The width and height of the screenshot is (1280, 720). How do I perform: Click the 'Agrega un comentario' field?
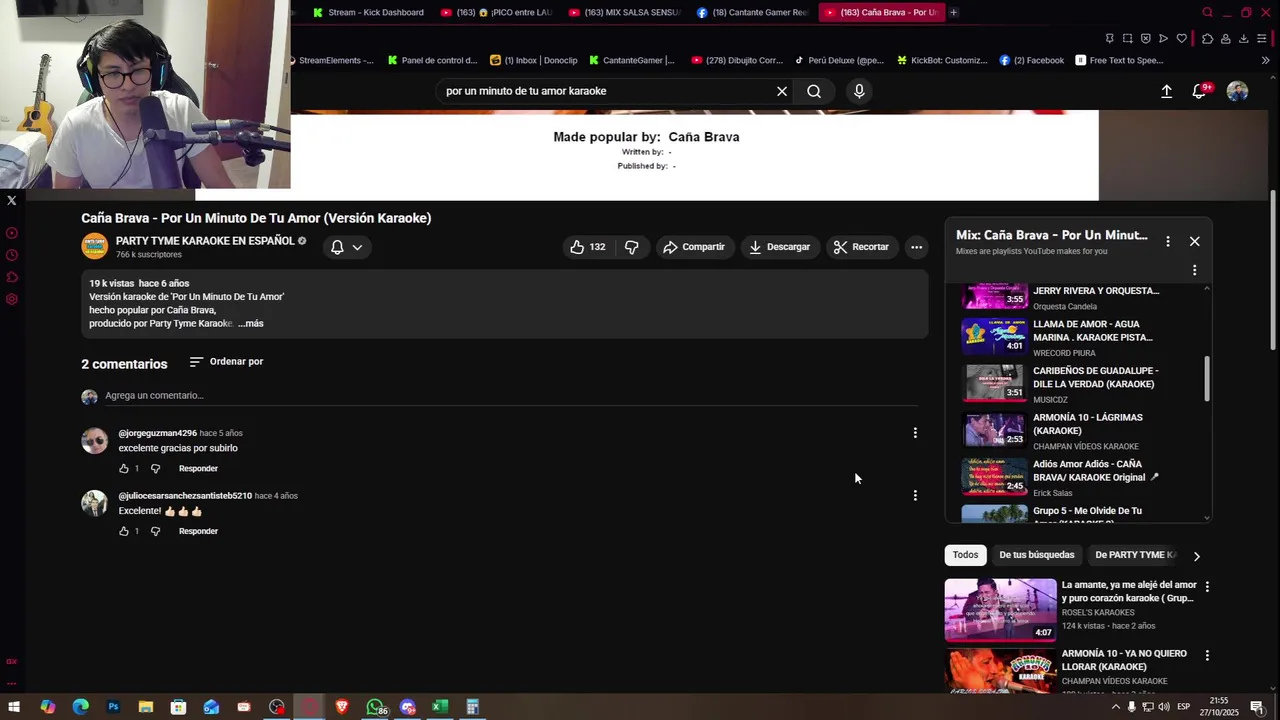coord(510,396)
